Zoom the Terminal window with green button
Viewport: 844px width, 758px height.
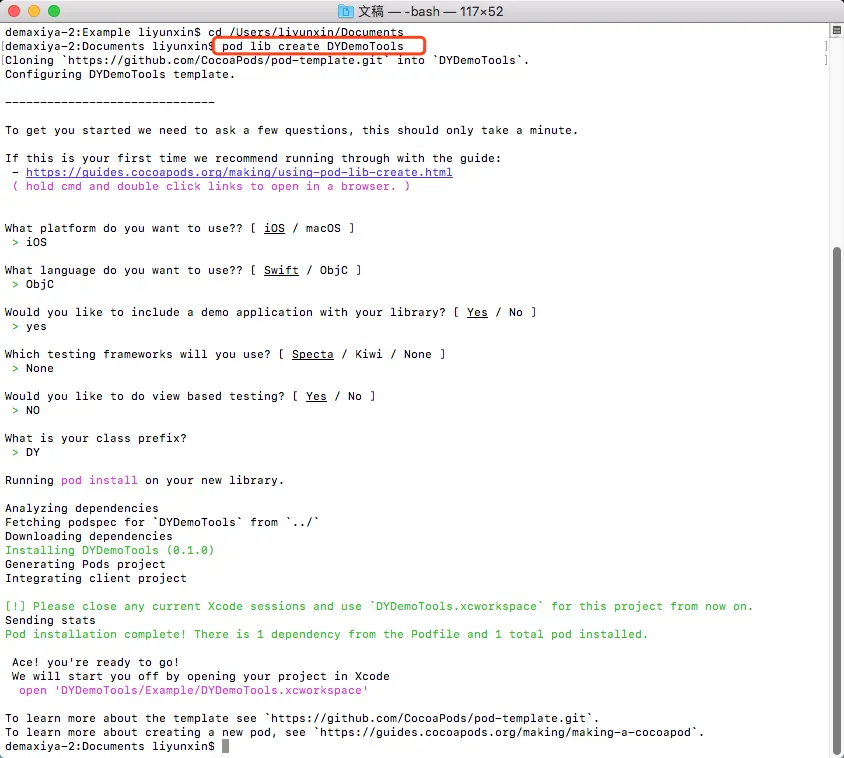(x=54, y=11)
